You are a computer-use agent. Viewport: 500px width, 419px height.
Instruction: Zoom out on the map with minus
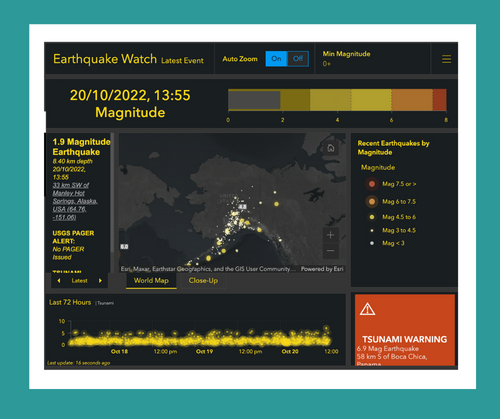tap(331, 251)
